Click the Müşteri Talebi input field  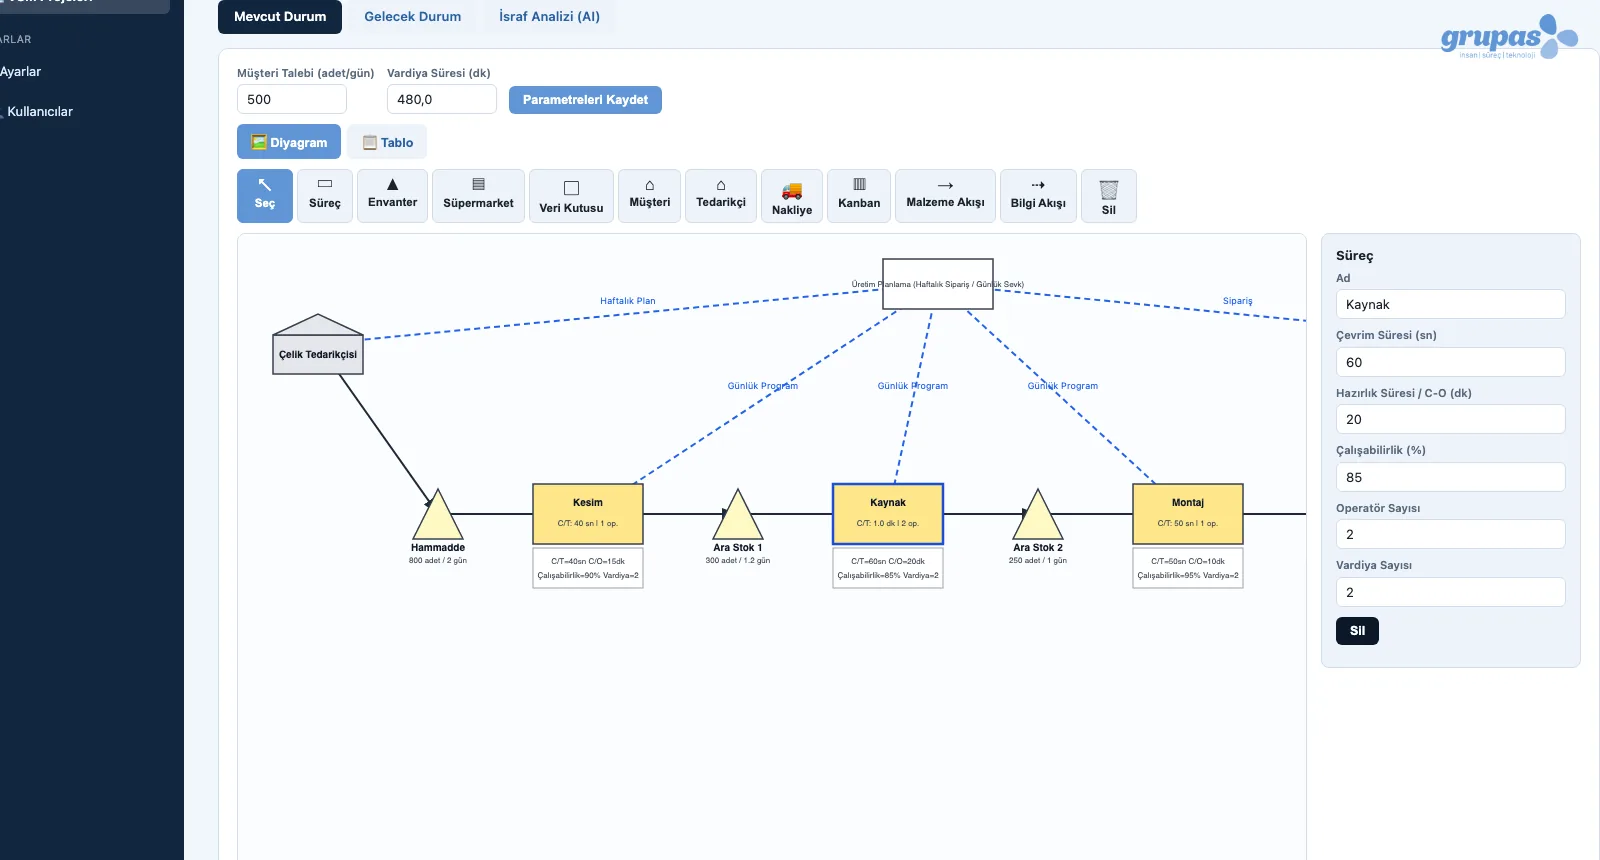click(292, 99)
